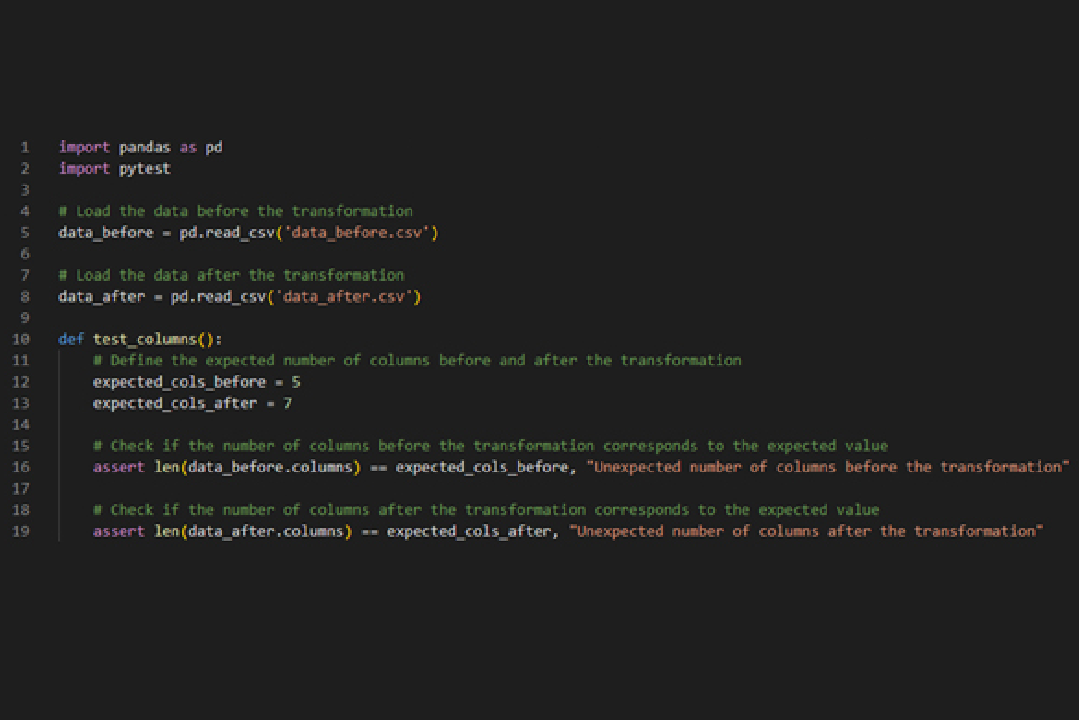Click line number 1 in the gutter
Screen dimensions: 1079x720
coord(25,147)
